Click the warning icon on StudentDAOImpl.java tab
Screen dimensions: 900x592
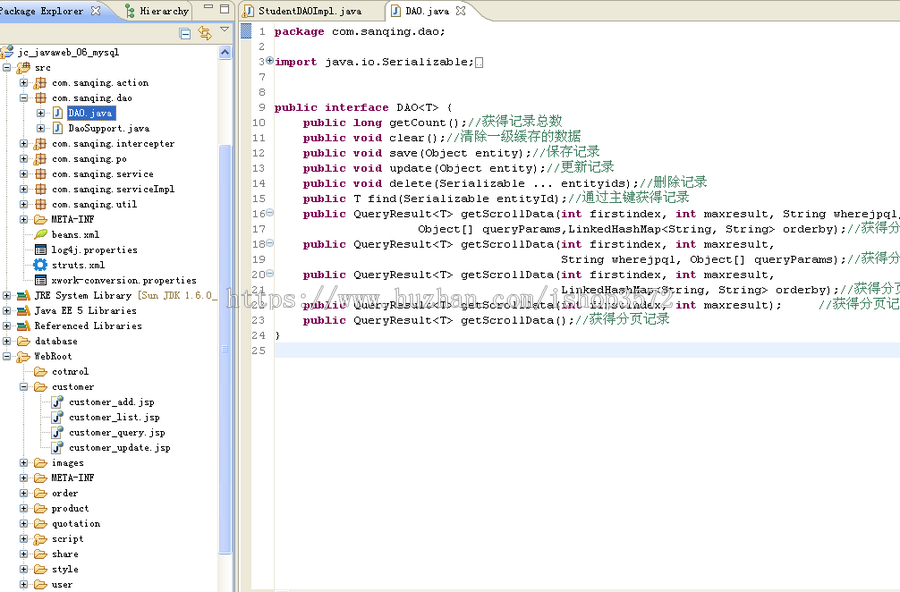(x=247, y=14)
